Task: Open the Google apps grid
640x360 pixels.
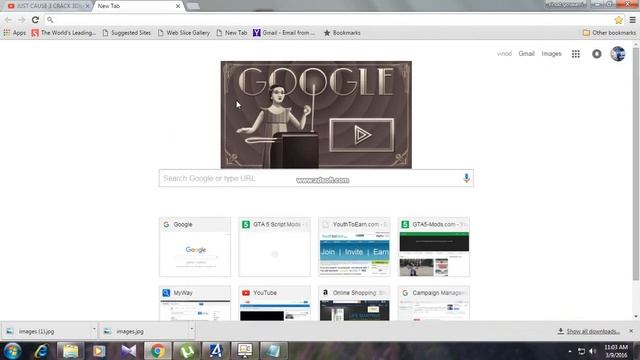Action: [576, 54]
